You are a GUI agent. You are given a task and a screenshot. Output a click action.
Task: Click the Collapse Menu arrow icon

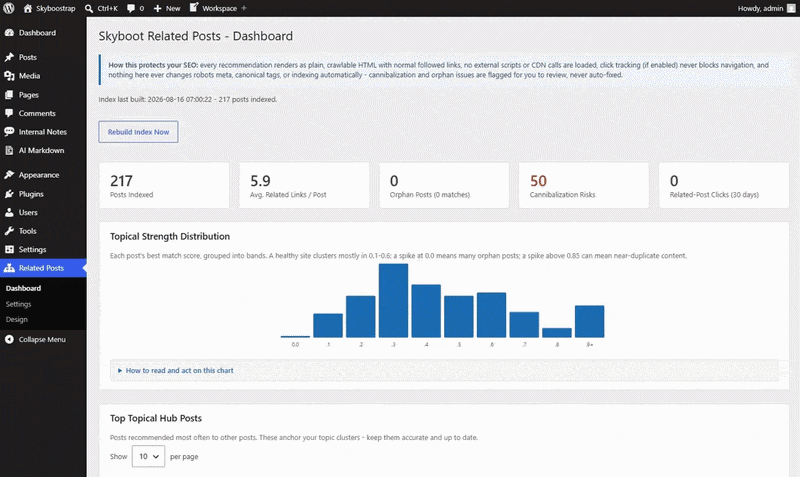pyautogui.click(x=9, y=339)
